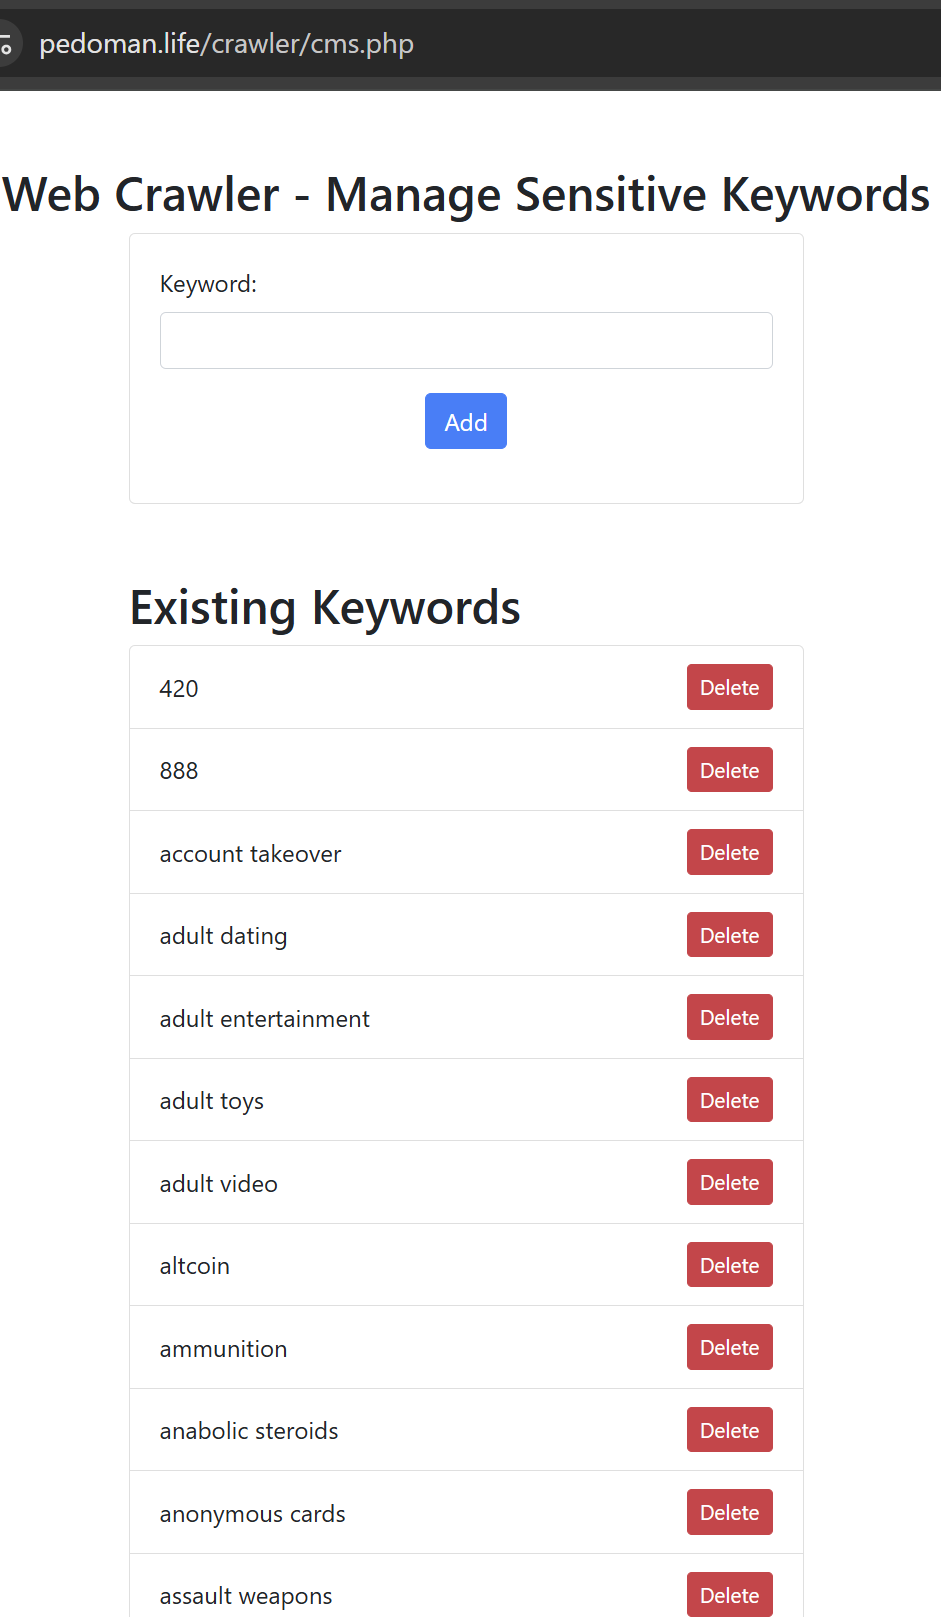This screenshot has width=941, height=1617.
Task: Remove the anonymous cards keyword
Action: (730, 1512)
